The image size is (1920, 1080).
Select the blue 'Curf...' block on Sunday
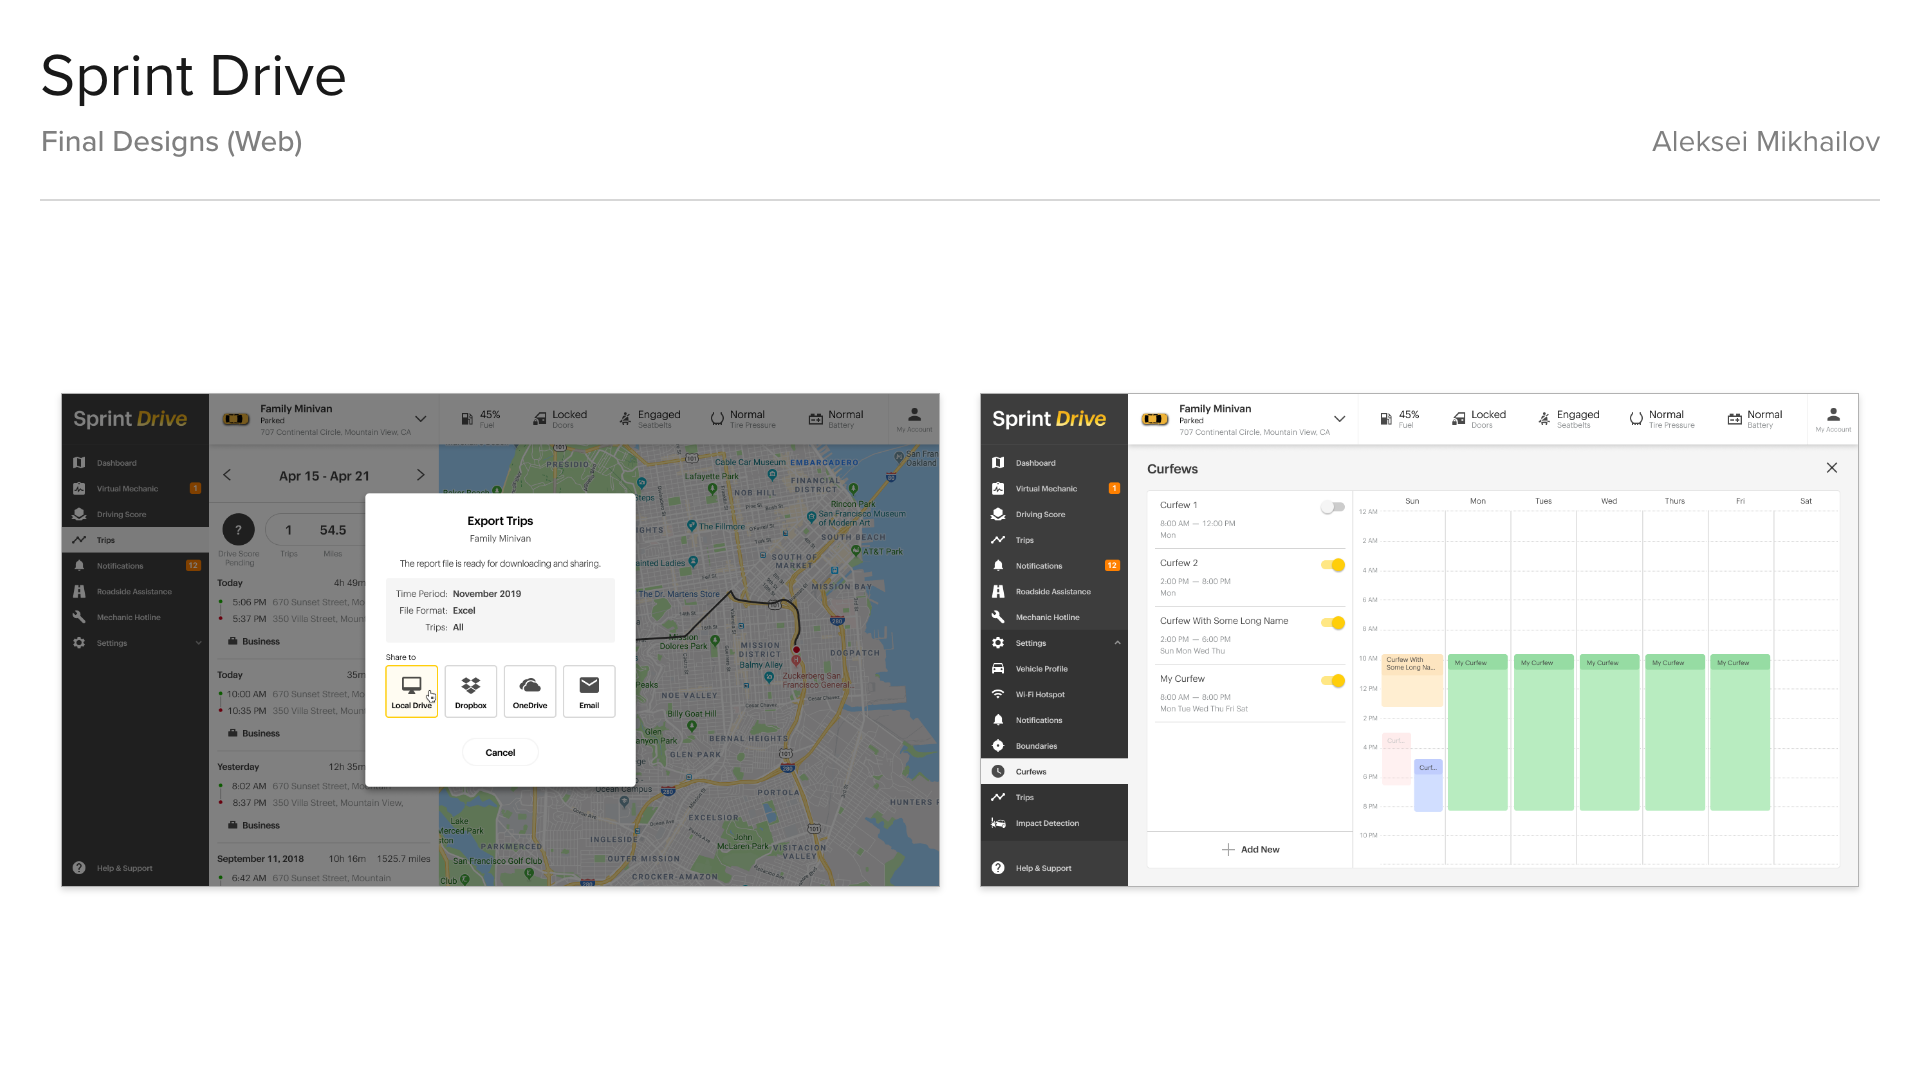(1428, 786)
